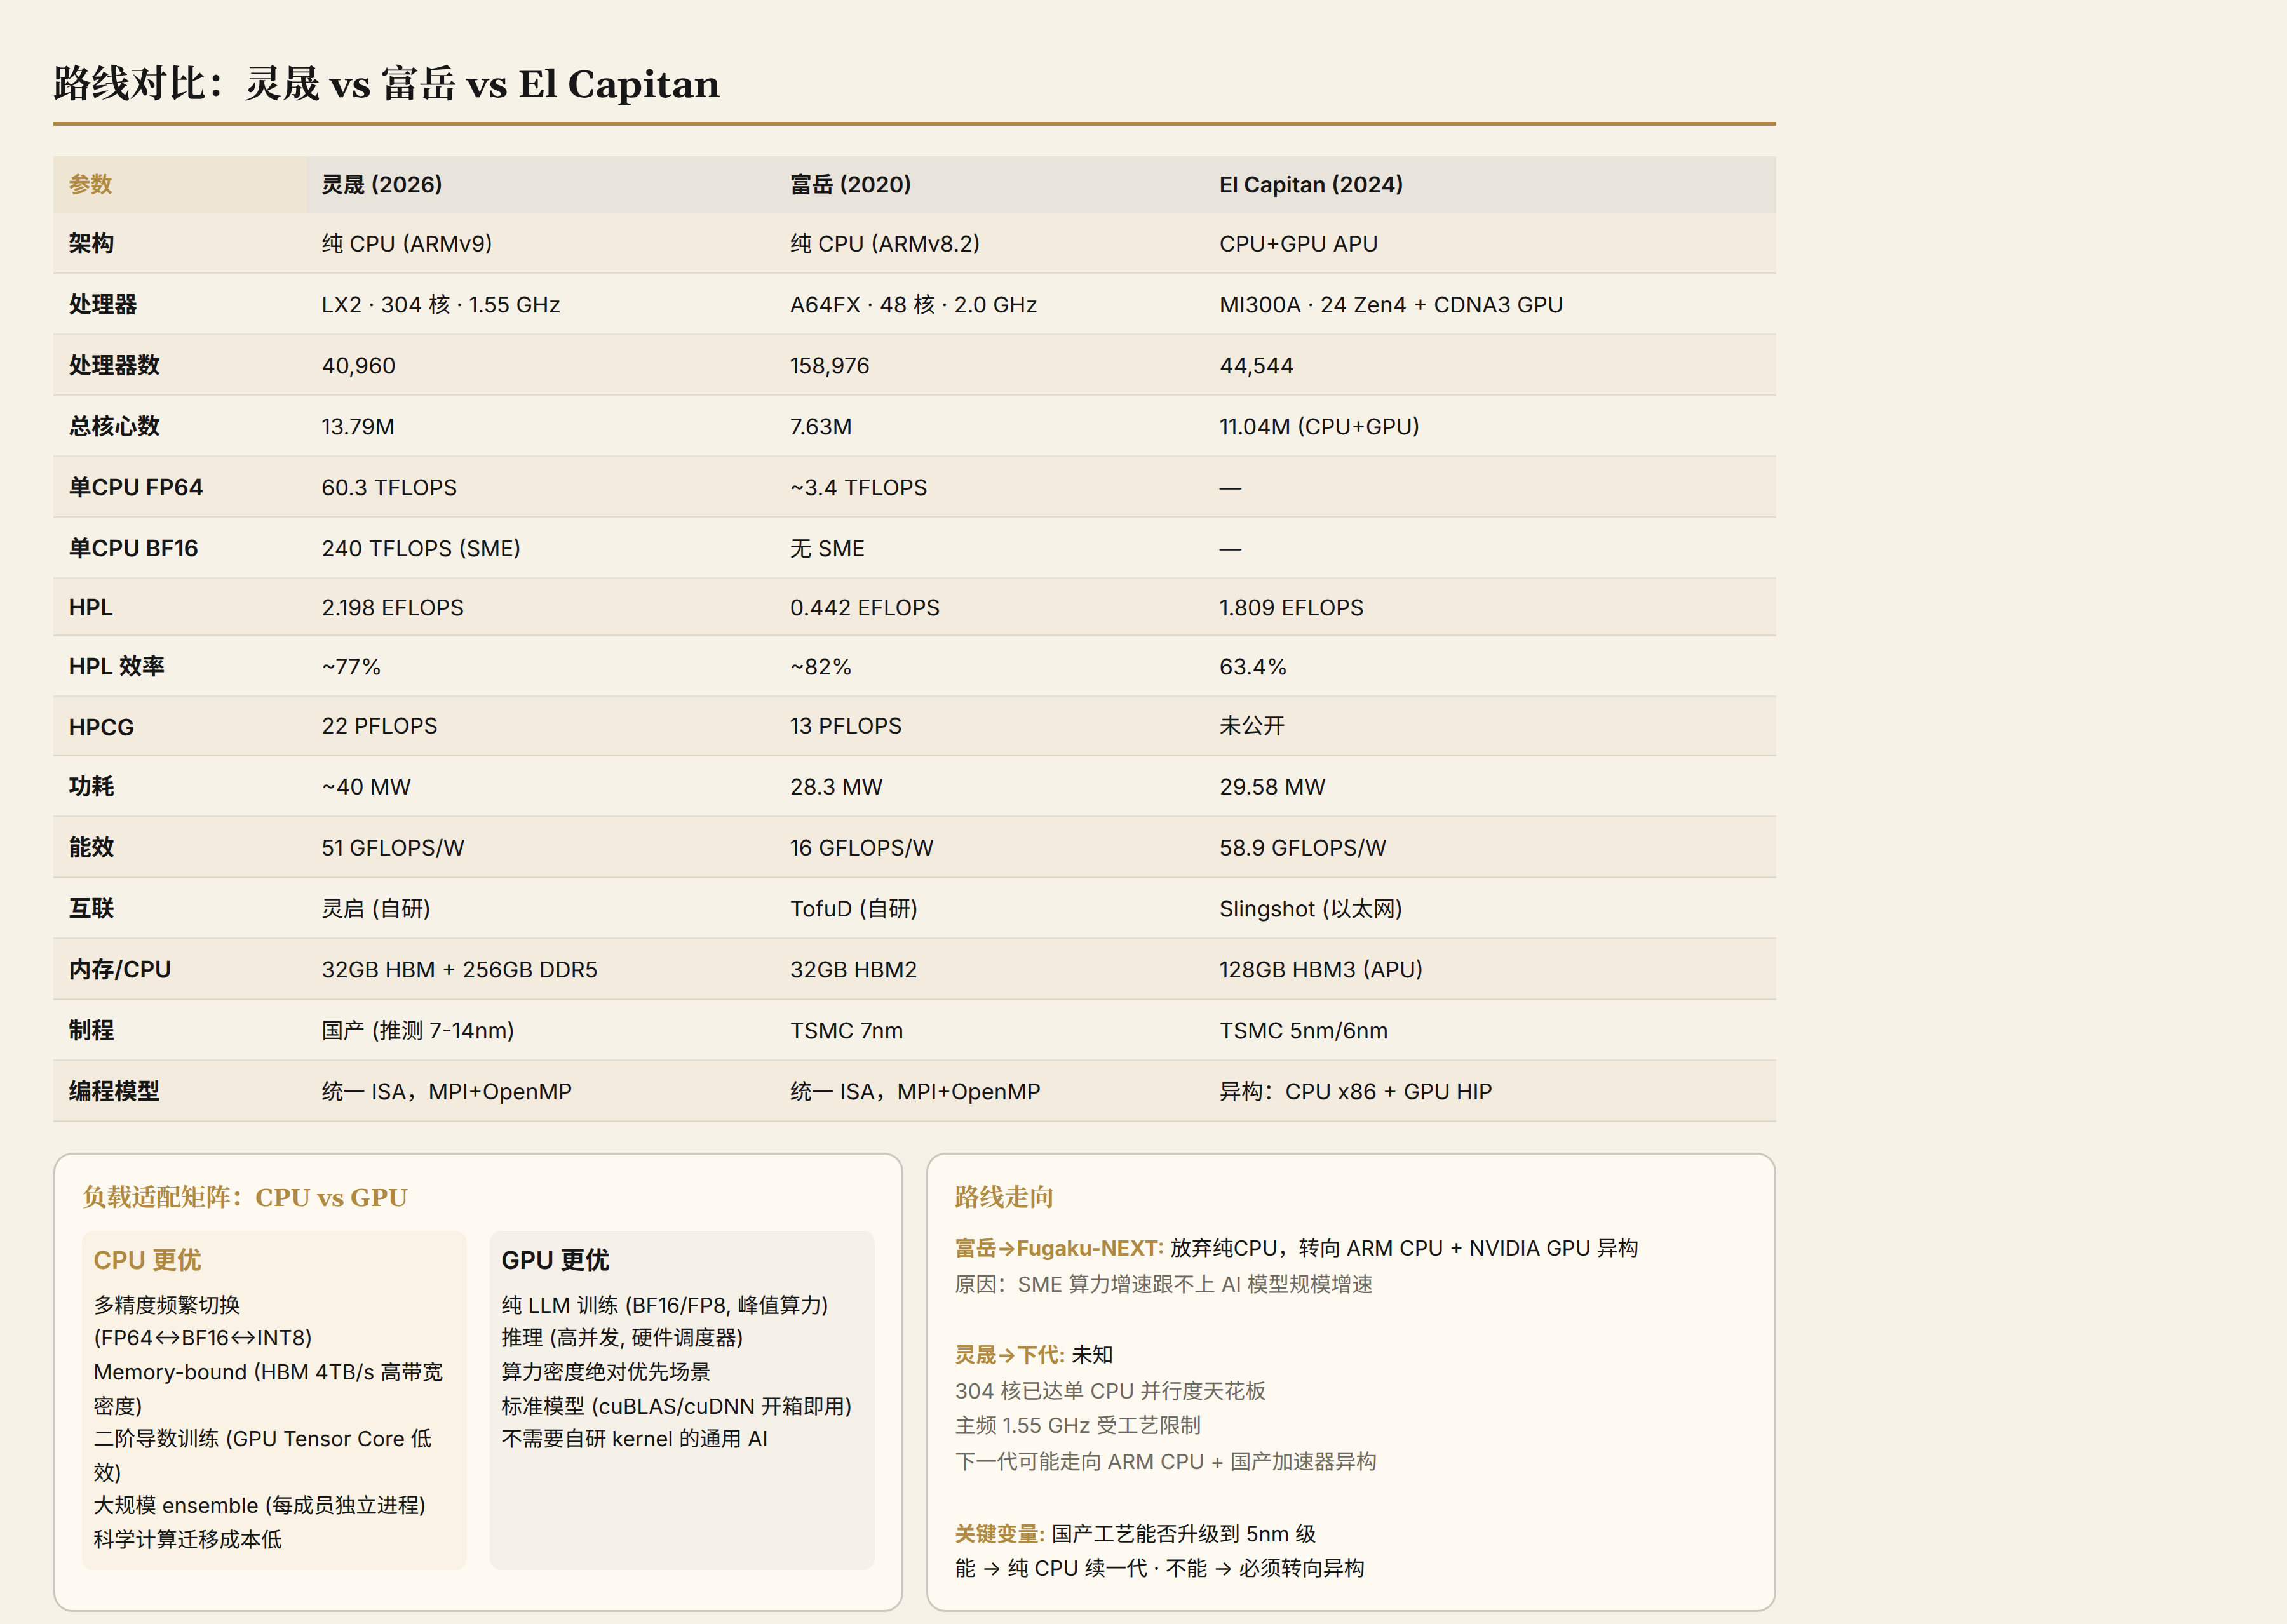Click the total cores value 13.79M

(358, 427)
